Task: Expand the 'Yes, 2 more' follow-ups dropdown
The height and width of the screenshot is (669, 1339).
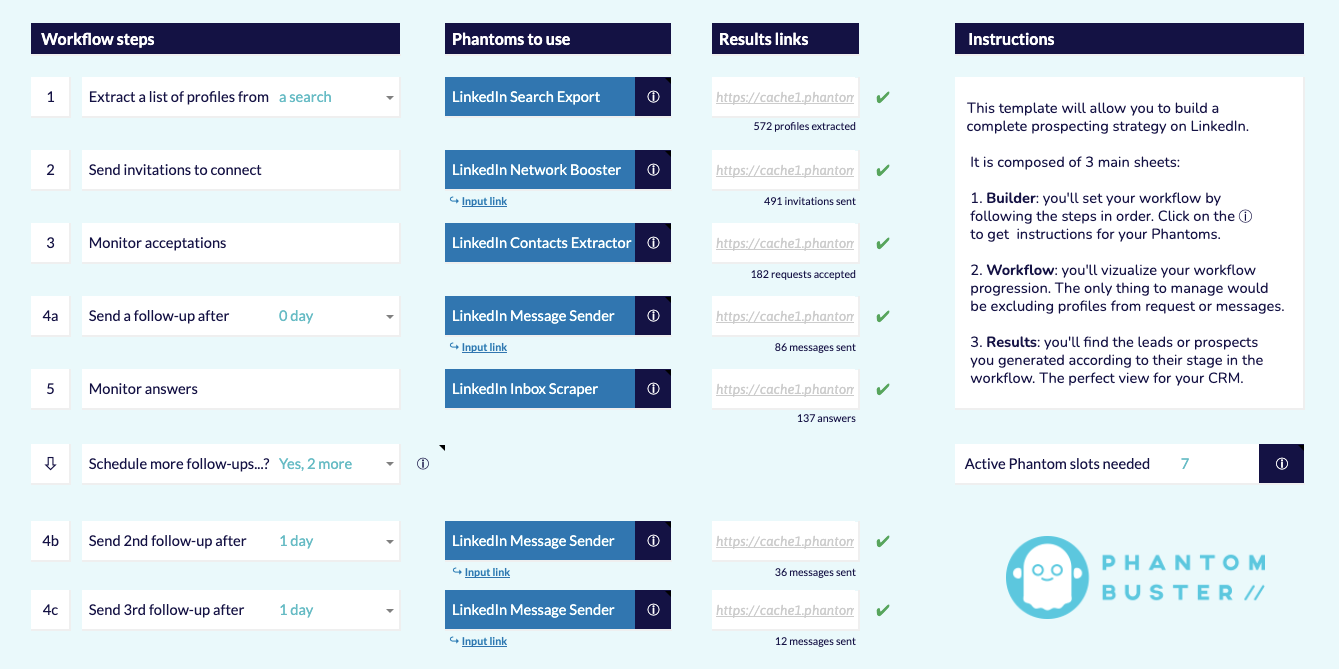Action: [389, 465]
